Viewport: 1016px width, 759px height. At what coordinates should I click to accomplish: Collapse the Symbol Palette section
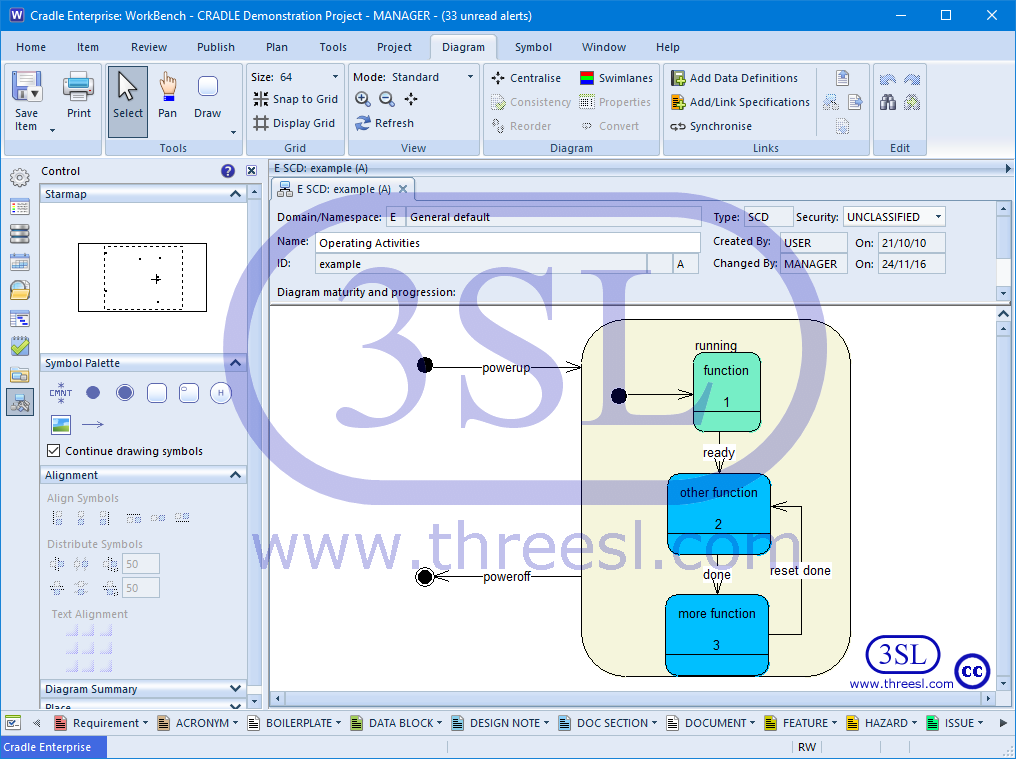tap(235, 363)
